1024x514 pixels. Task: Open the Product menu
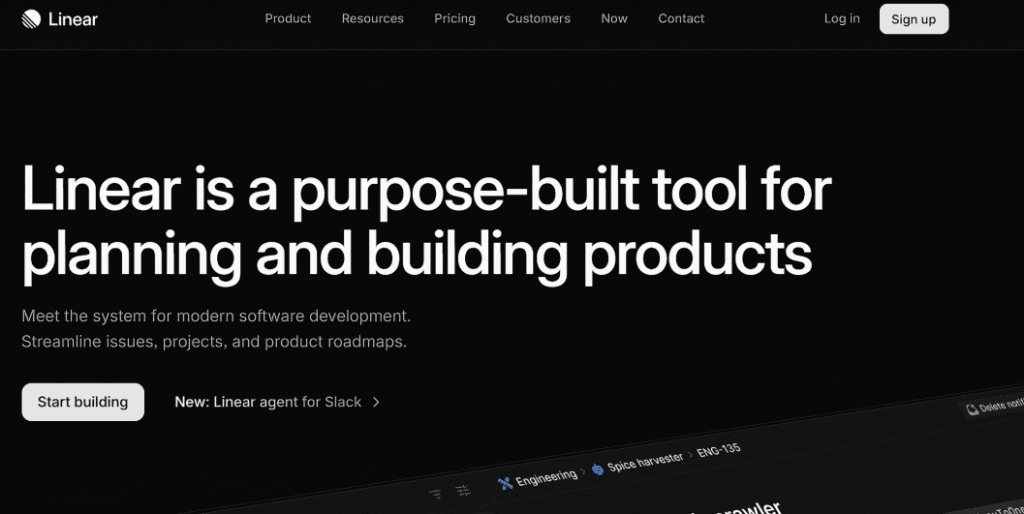click(288, 19)
